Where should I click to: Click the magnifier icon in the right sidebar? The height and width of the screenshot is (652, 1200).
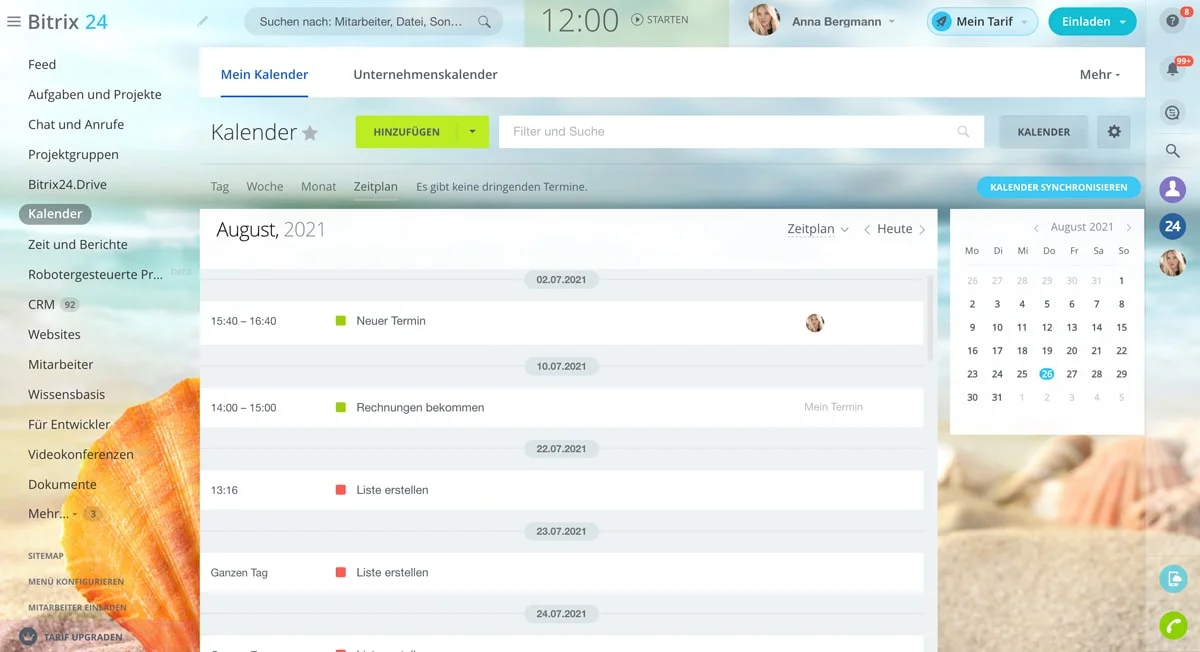pos(1173,151)
